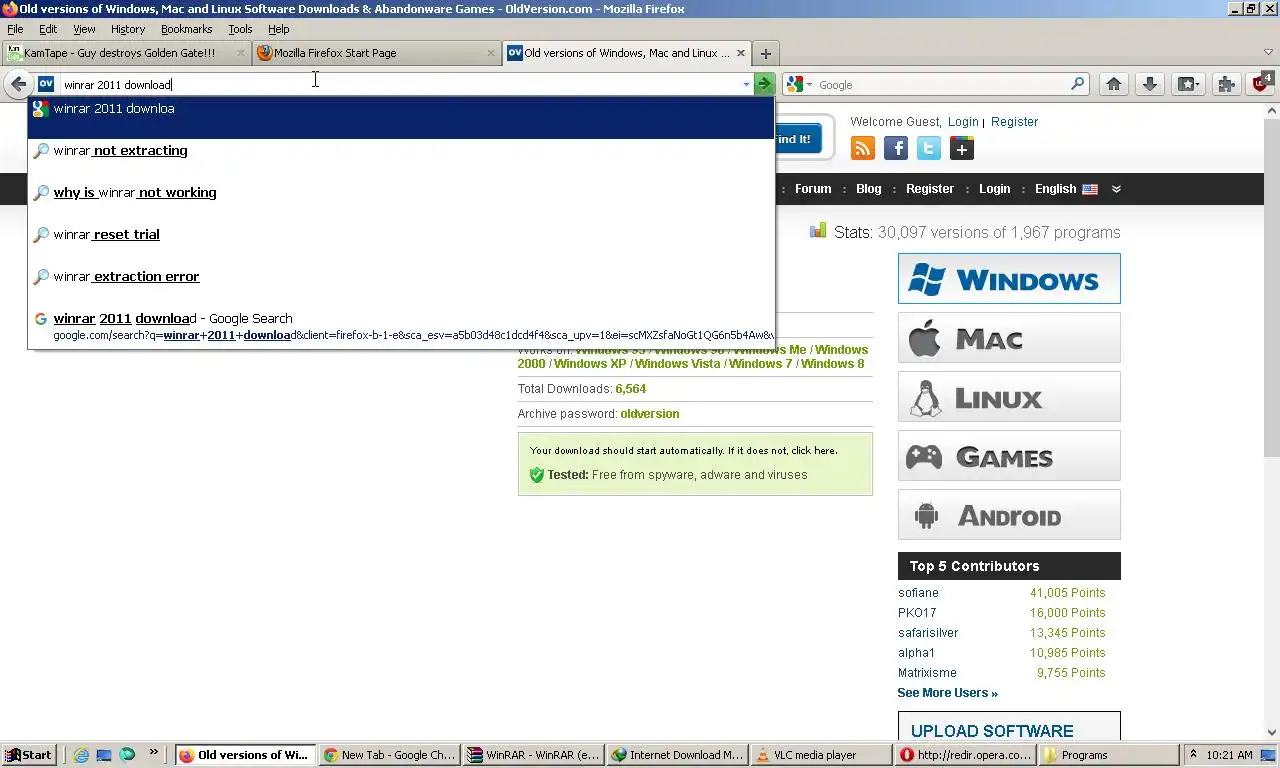The height and width of the screenshot is (768, 1280).
Task: Click the black plus share icon
Action: point(962,149)
